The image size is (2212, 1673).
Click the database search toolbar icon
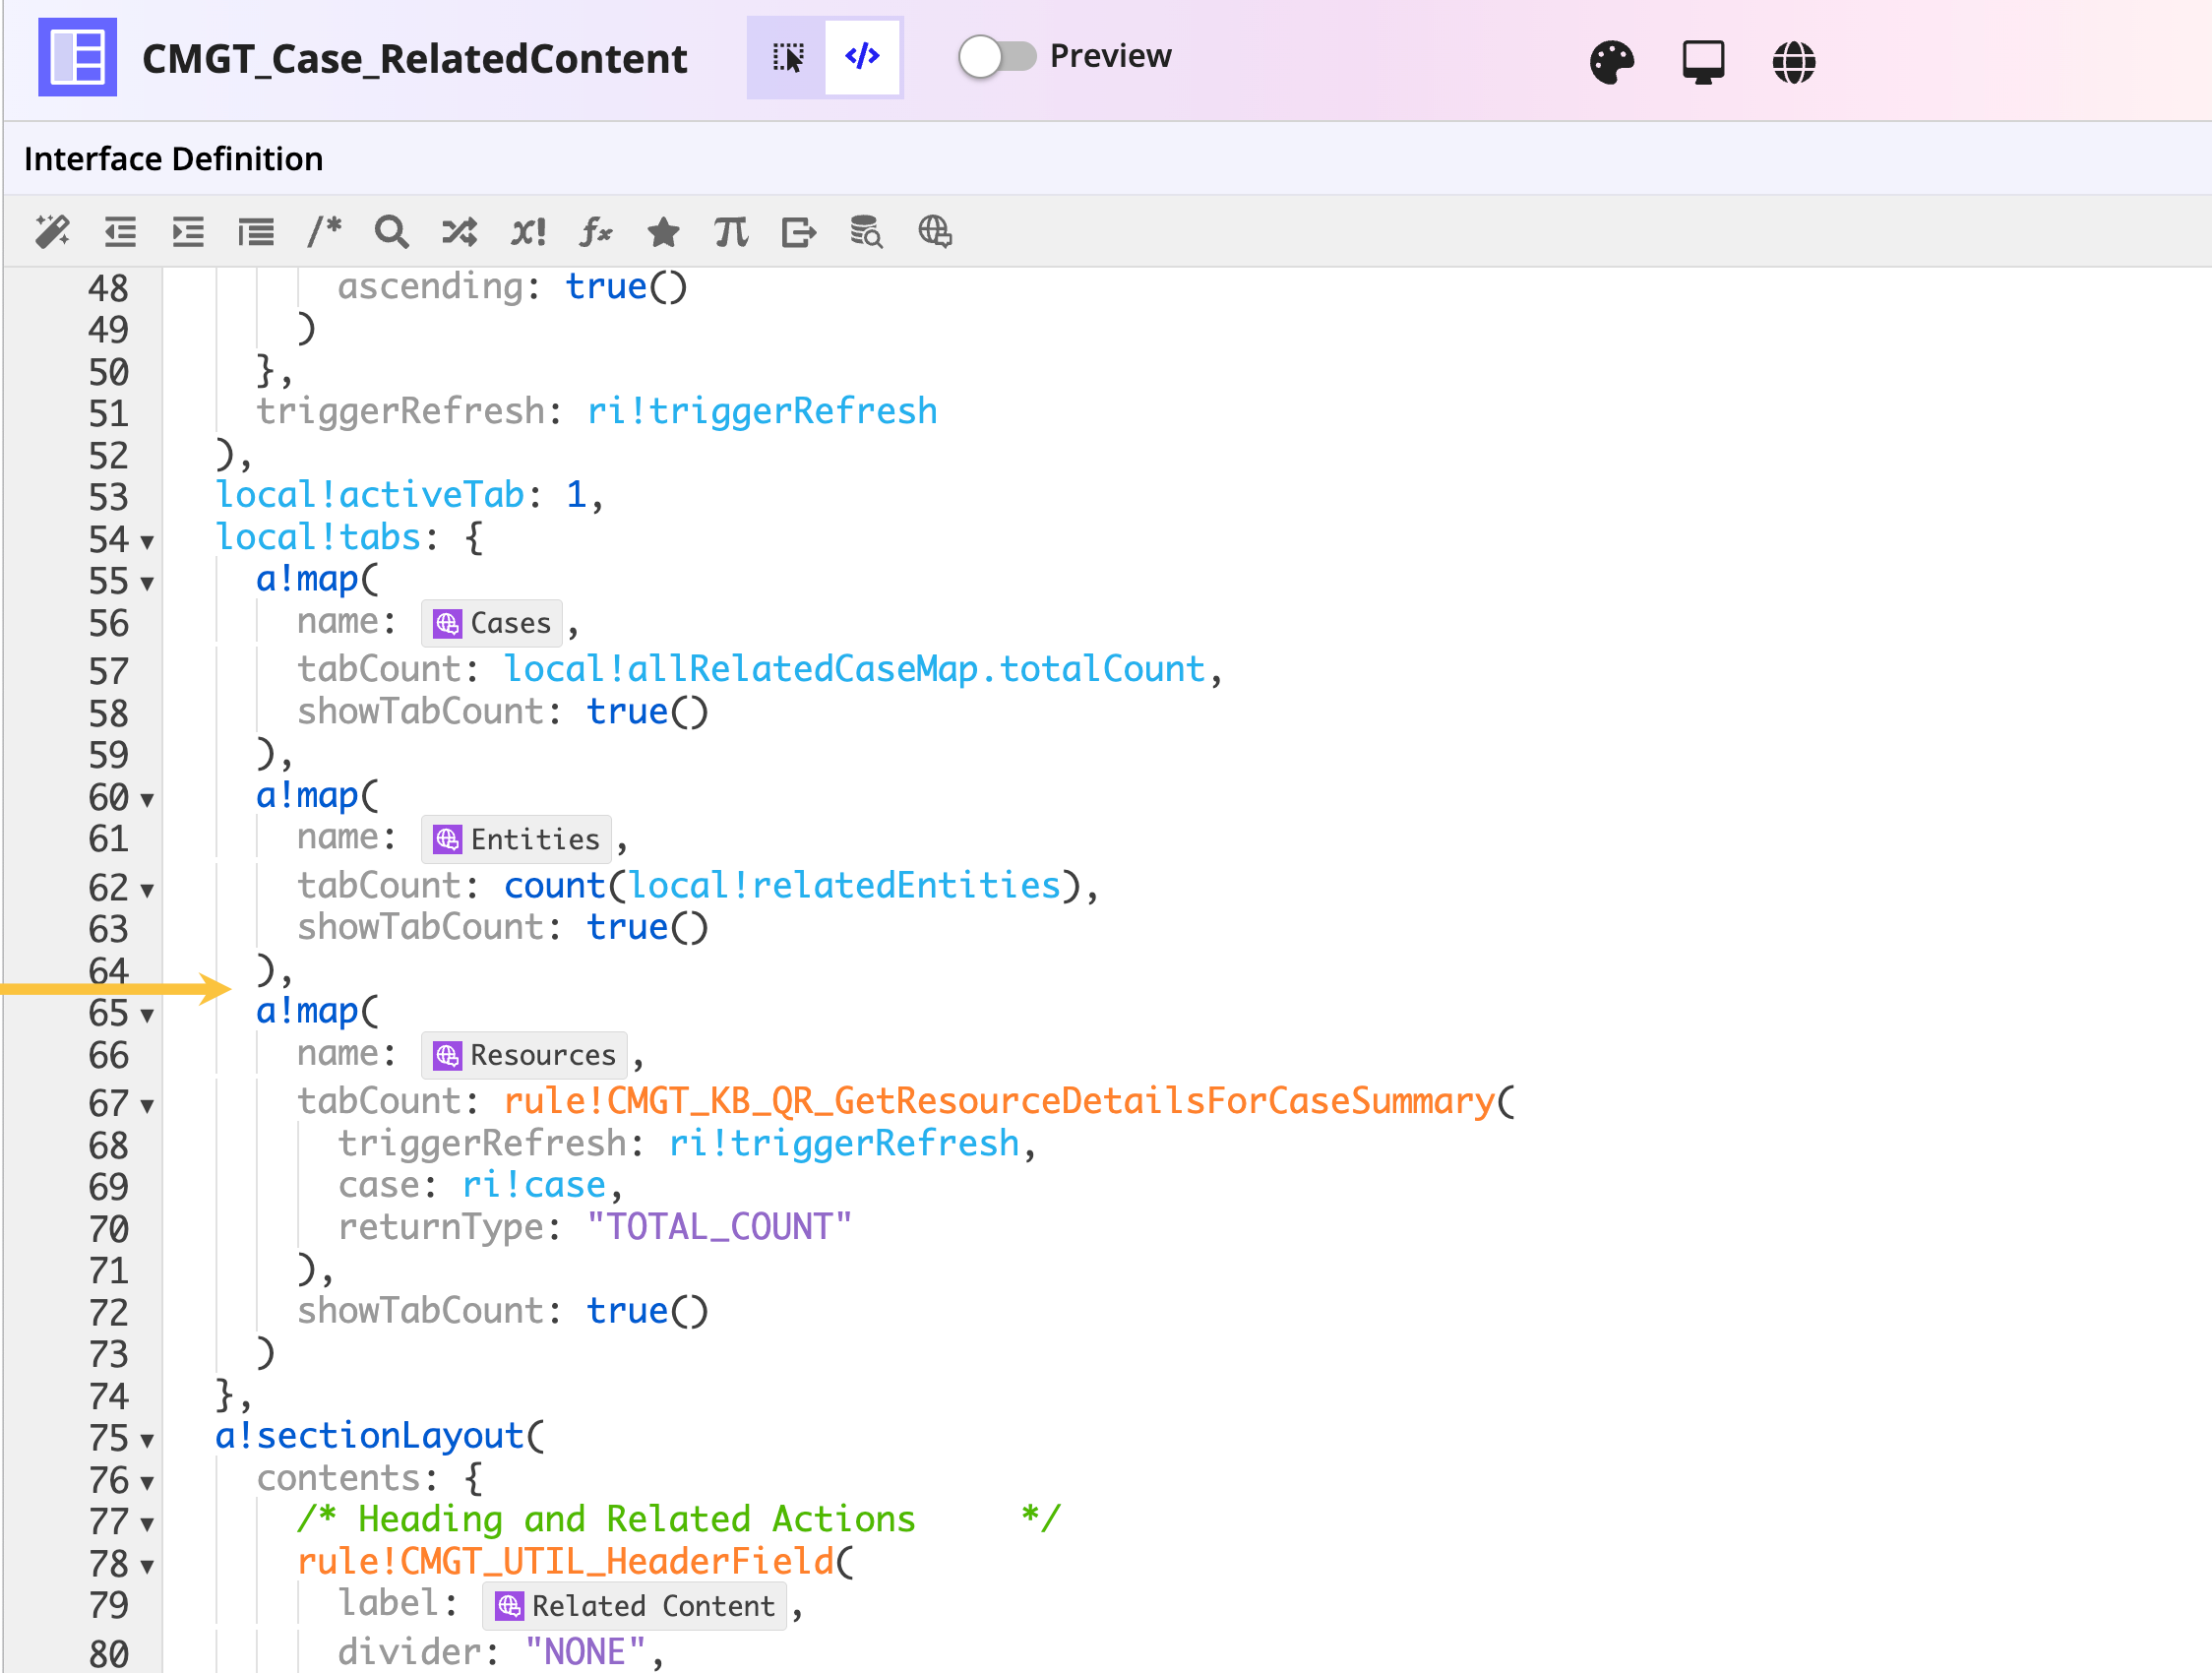pyautogui.click(x=866, y=232)
